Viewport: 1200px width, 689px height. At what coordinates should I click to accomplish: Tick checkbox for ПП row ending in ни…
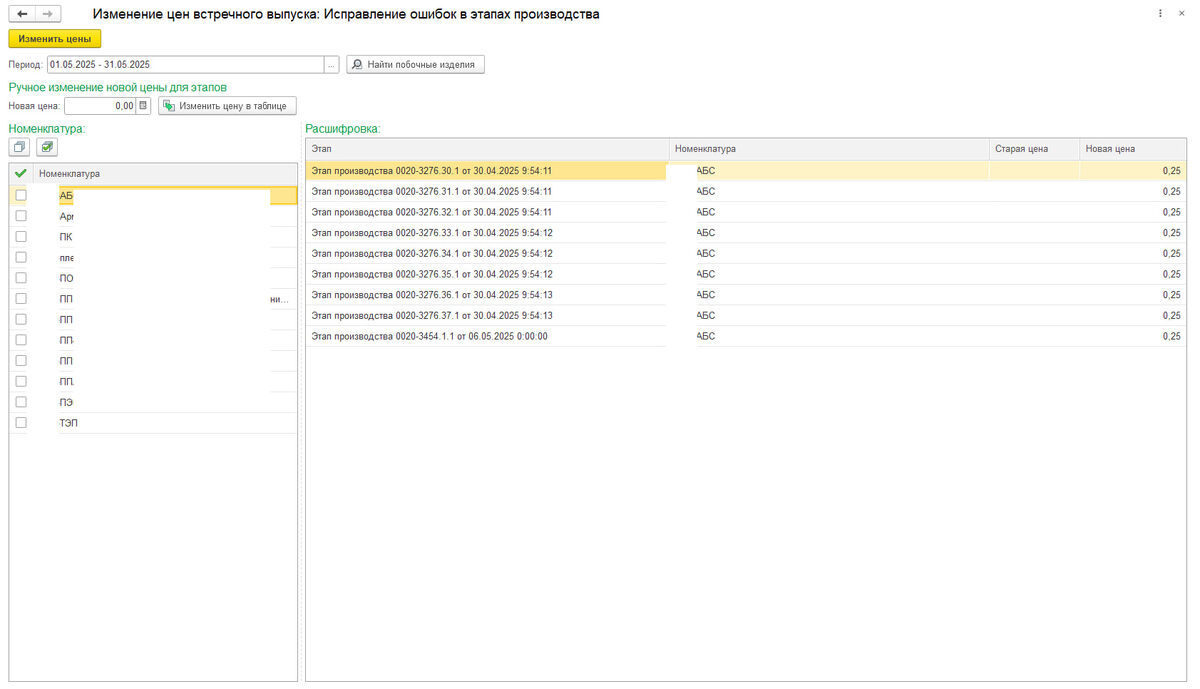click(21, 299)
